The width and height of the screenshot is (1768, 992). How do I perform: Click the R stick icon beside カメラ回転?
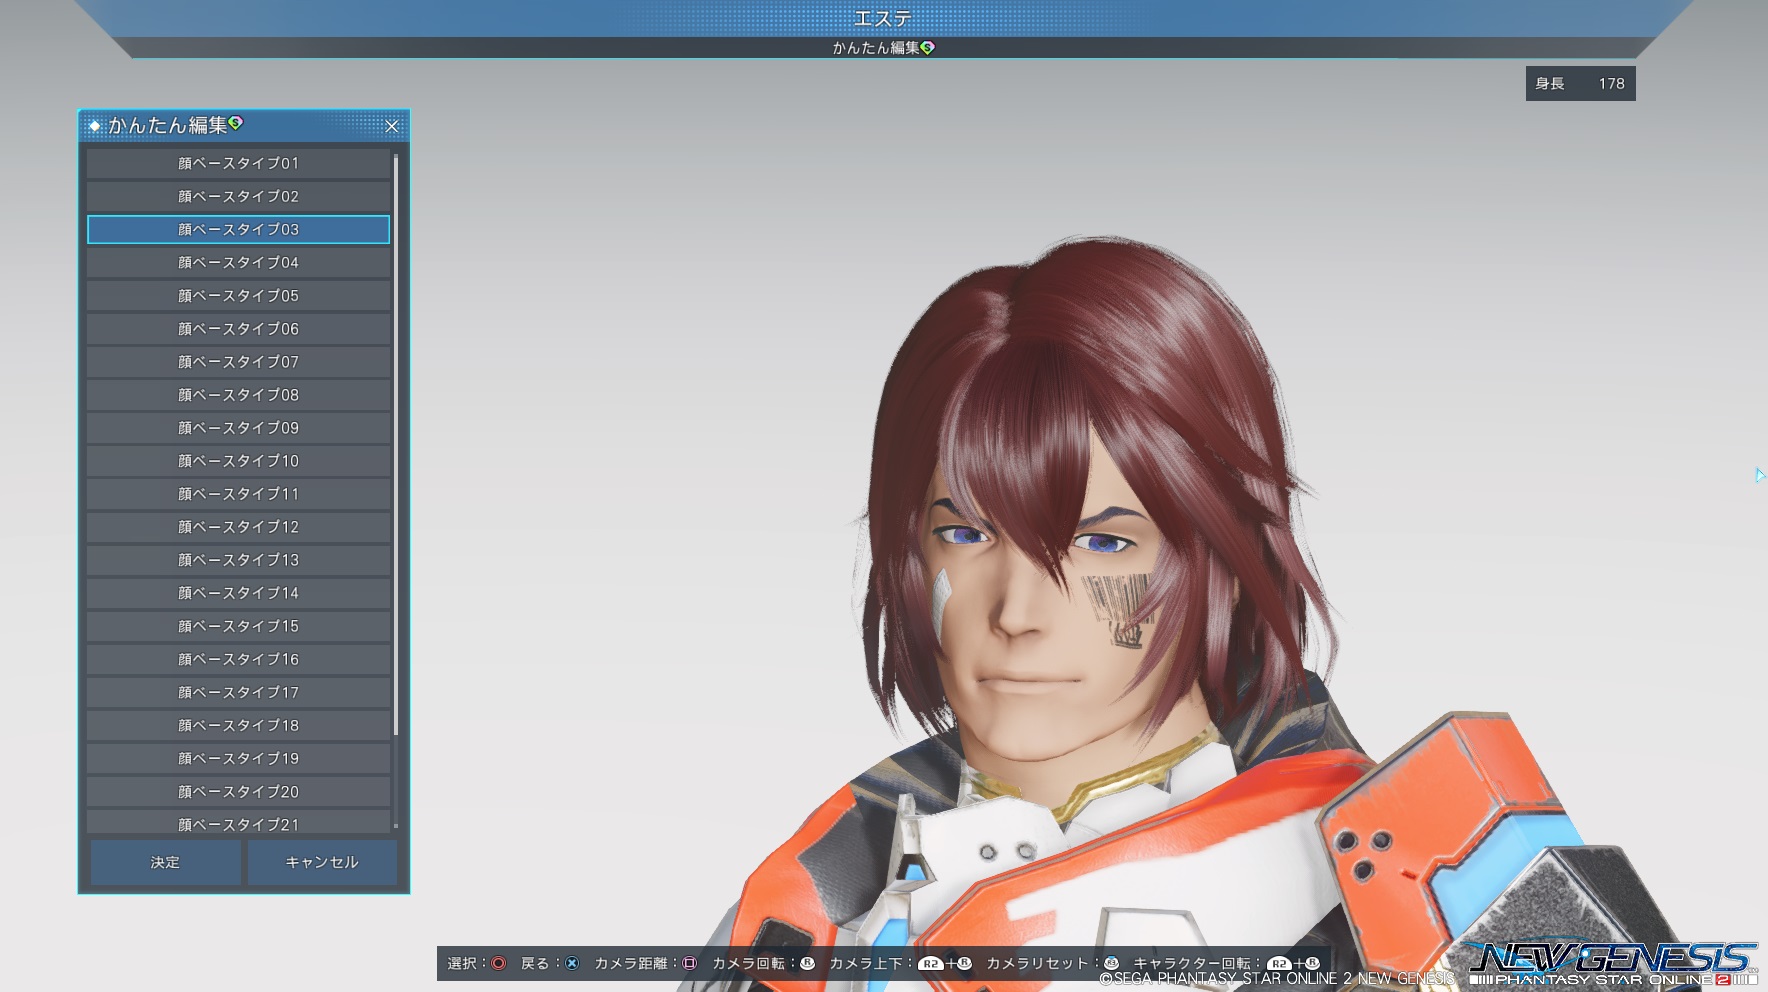[x=807, y=963]
